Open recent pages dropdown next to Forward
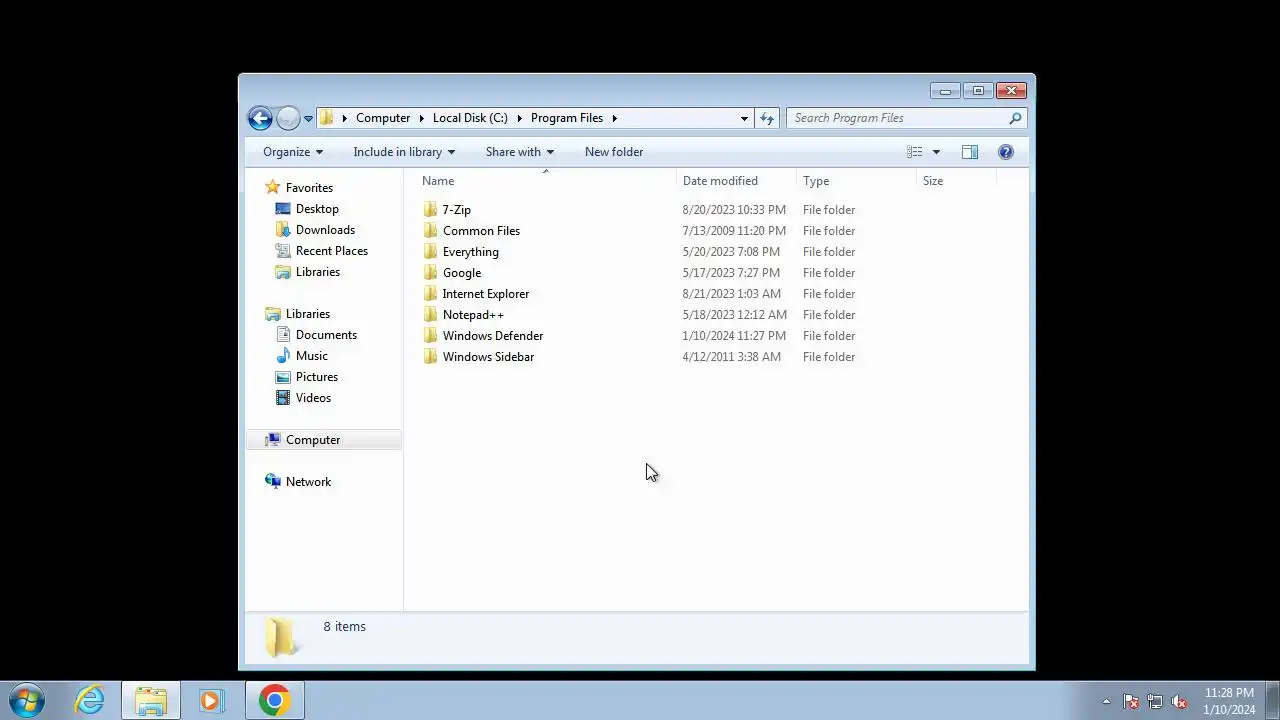 coord(308,118)
